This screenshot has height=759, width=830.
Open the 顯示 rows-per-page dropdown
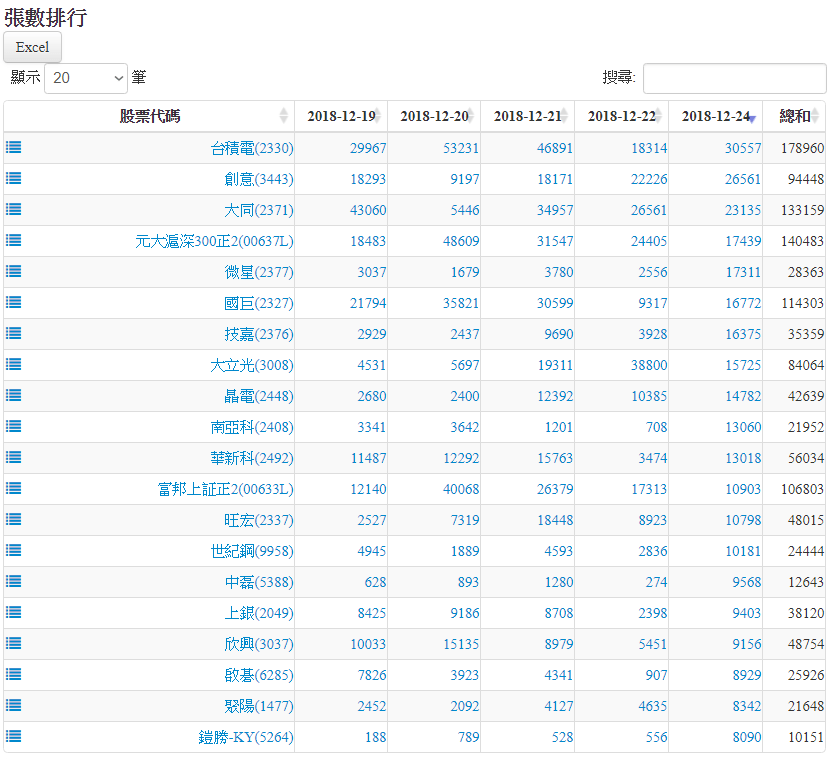[x=86, y=78]
